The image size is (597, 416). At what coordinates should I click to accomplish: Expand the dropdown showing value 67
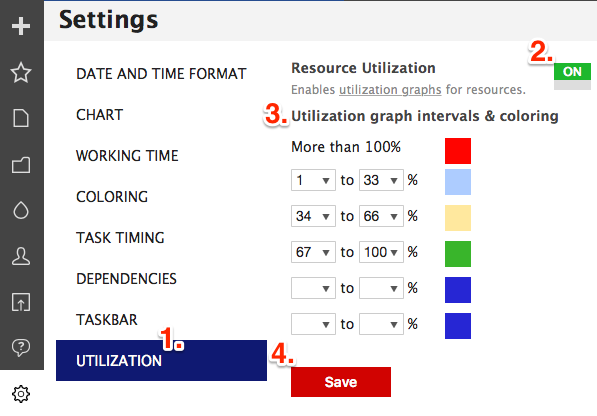(x=313, y=252)
